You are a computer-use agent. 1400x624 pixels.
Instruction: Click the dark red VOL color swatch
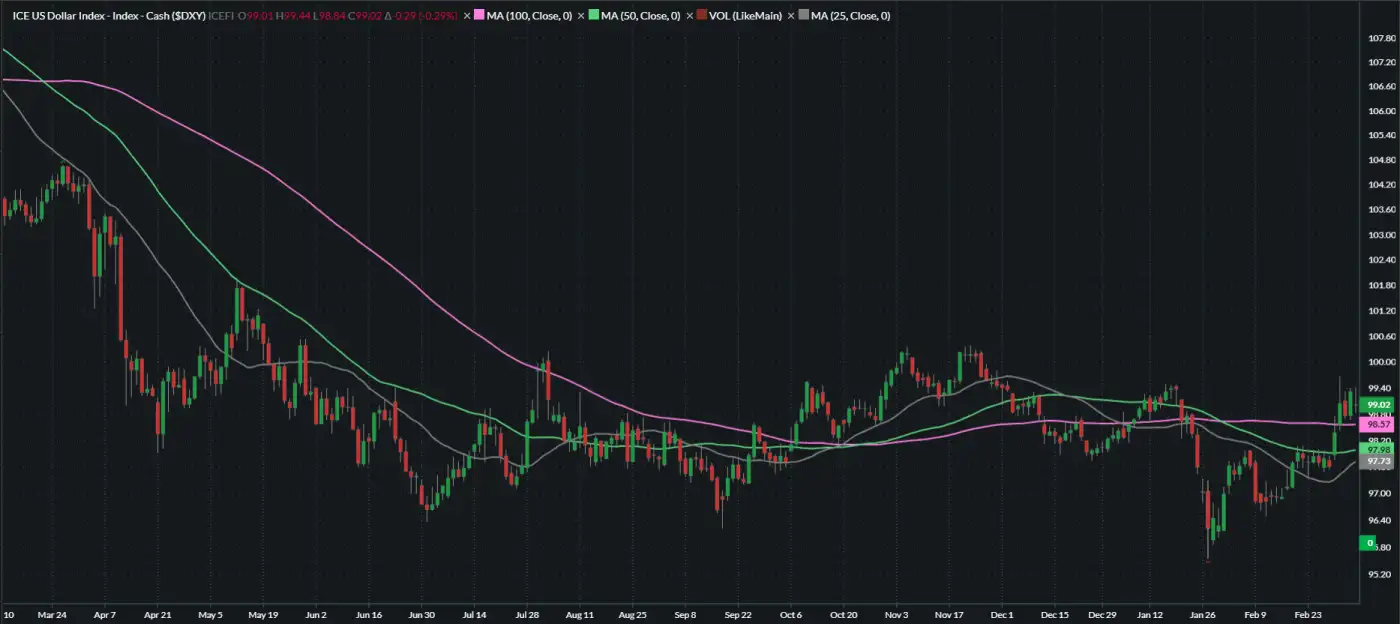pos(701,16)
